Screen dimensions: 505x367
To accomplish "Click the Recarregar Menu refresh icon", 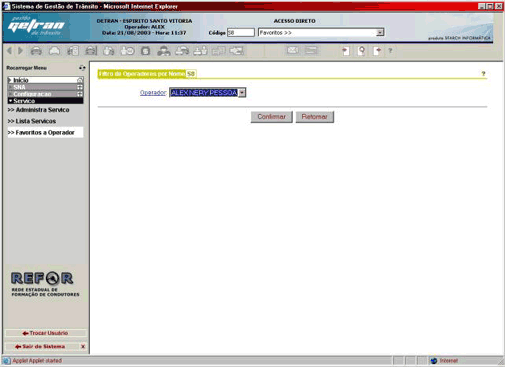I will coord(82,68).
